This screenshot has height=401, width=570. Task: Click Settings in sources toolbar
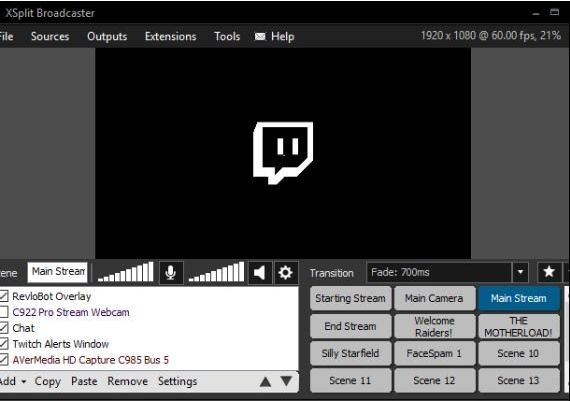tap(177, 381)
